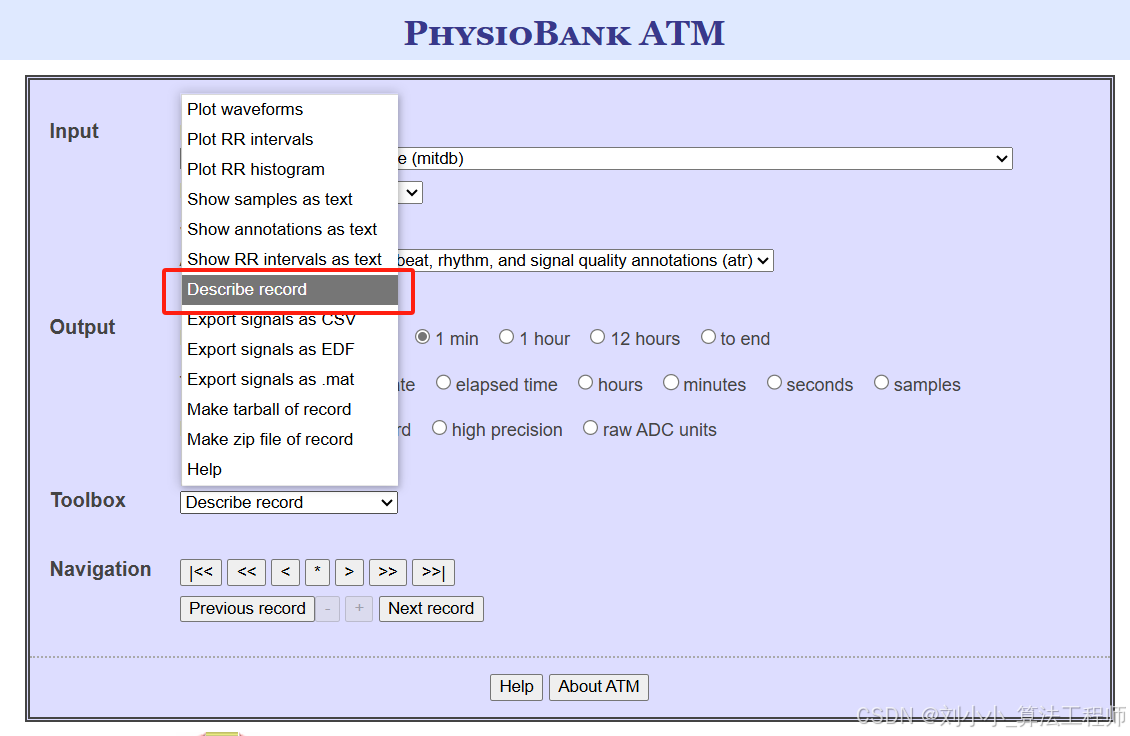This screenshot has height=736, width=1130.
Task: Click the Toolbox section label
Action: pyautogui.click(x=88, y=500)
